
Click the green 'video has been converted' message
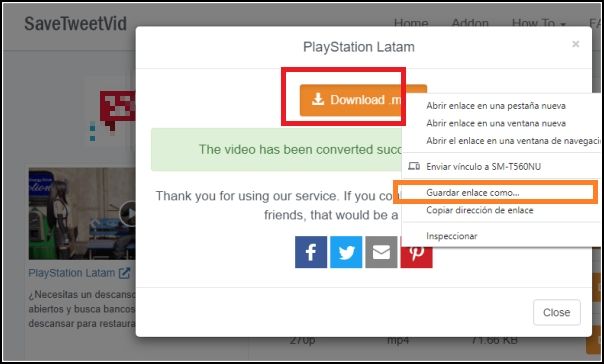tap(277, 149)
